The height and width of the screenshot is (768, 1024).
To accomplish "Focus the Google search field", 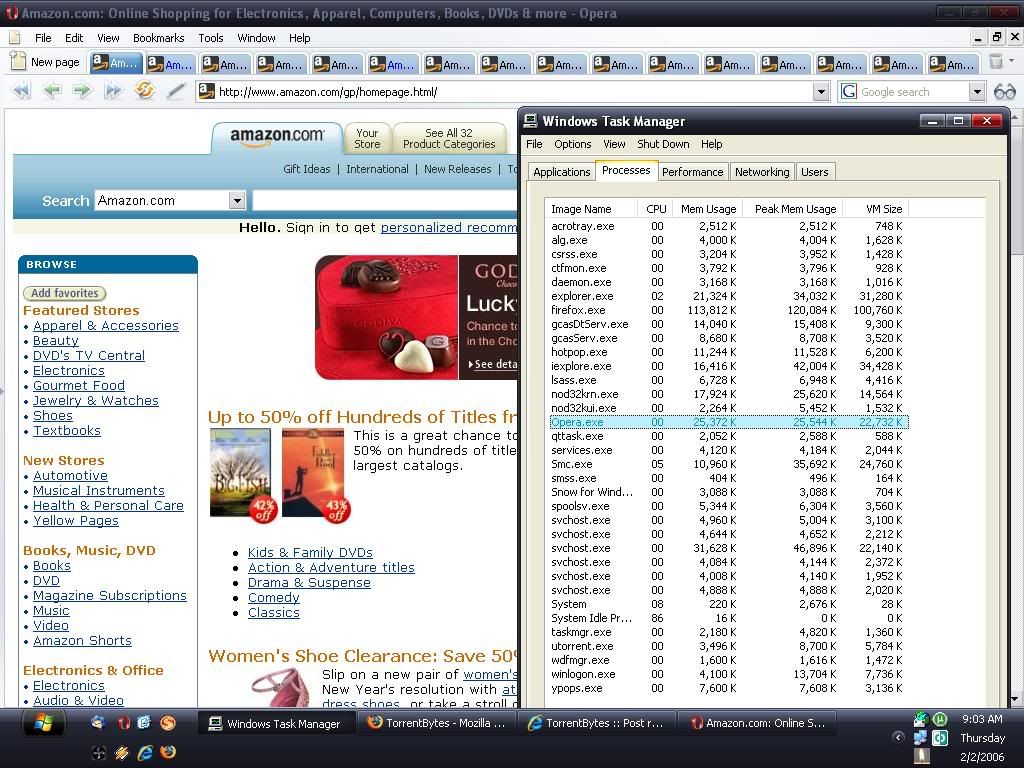I will point(912,92).
